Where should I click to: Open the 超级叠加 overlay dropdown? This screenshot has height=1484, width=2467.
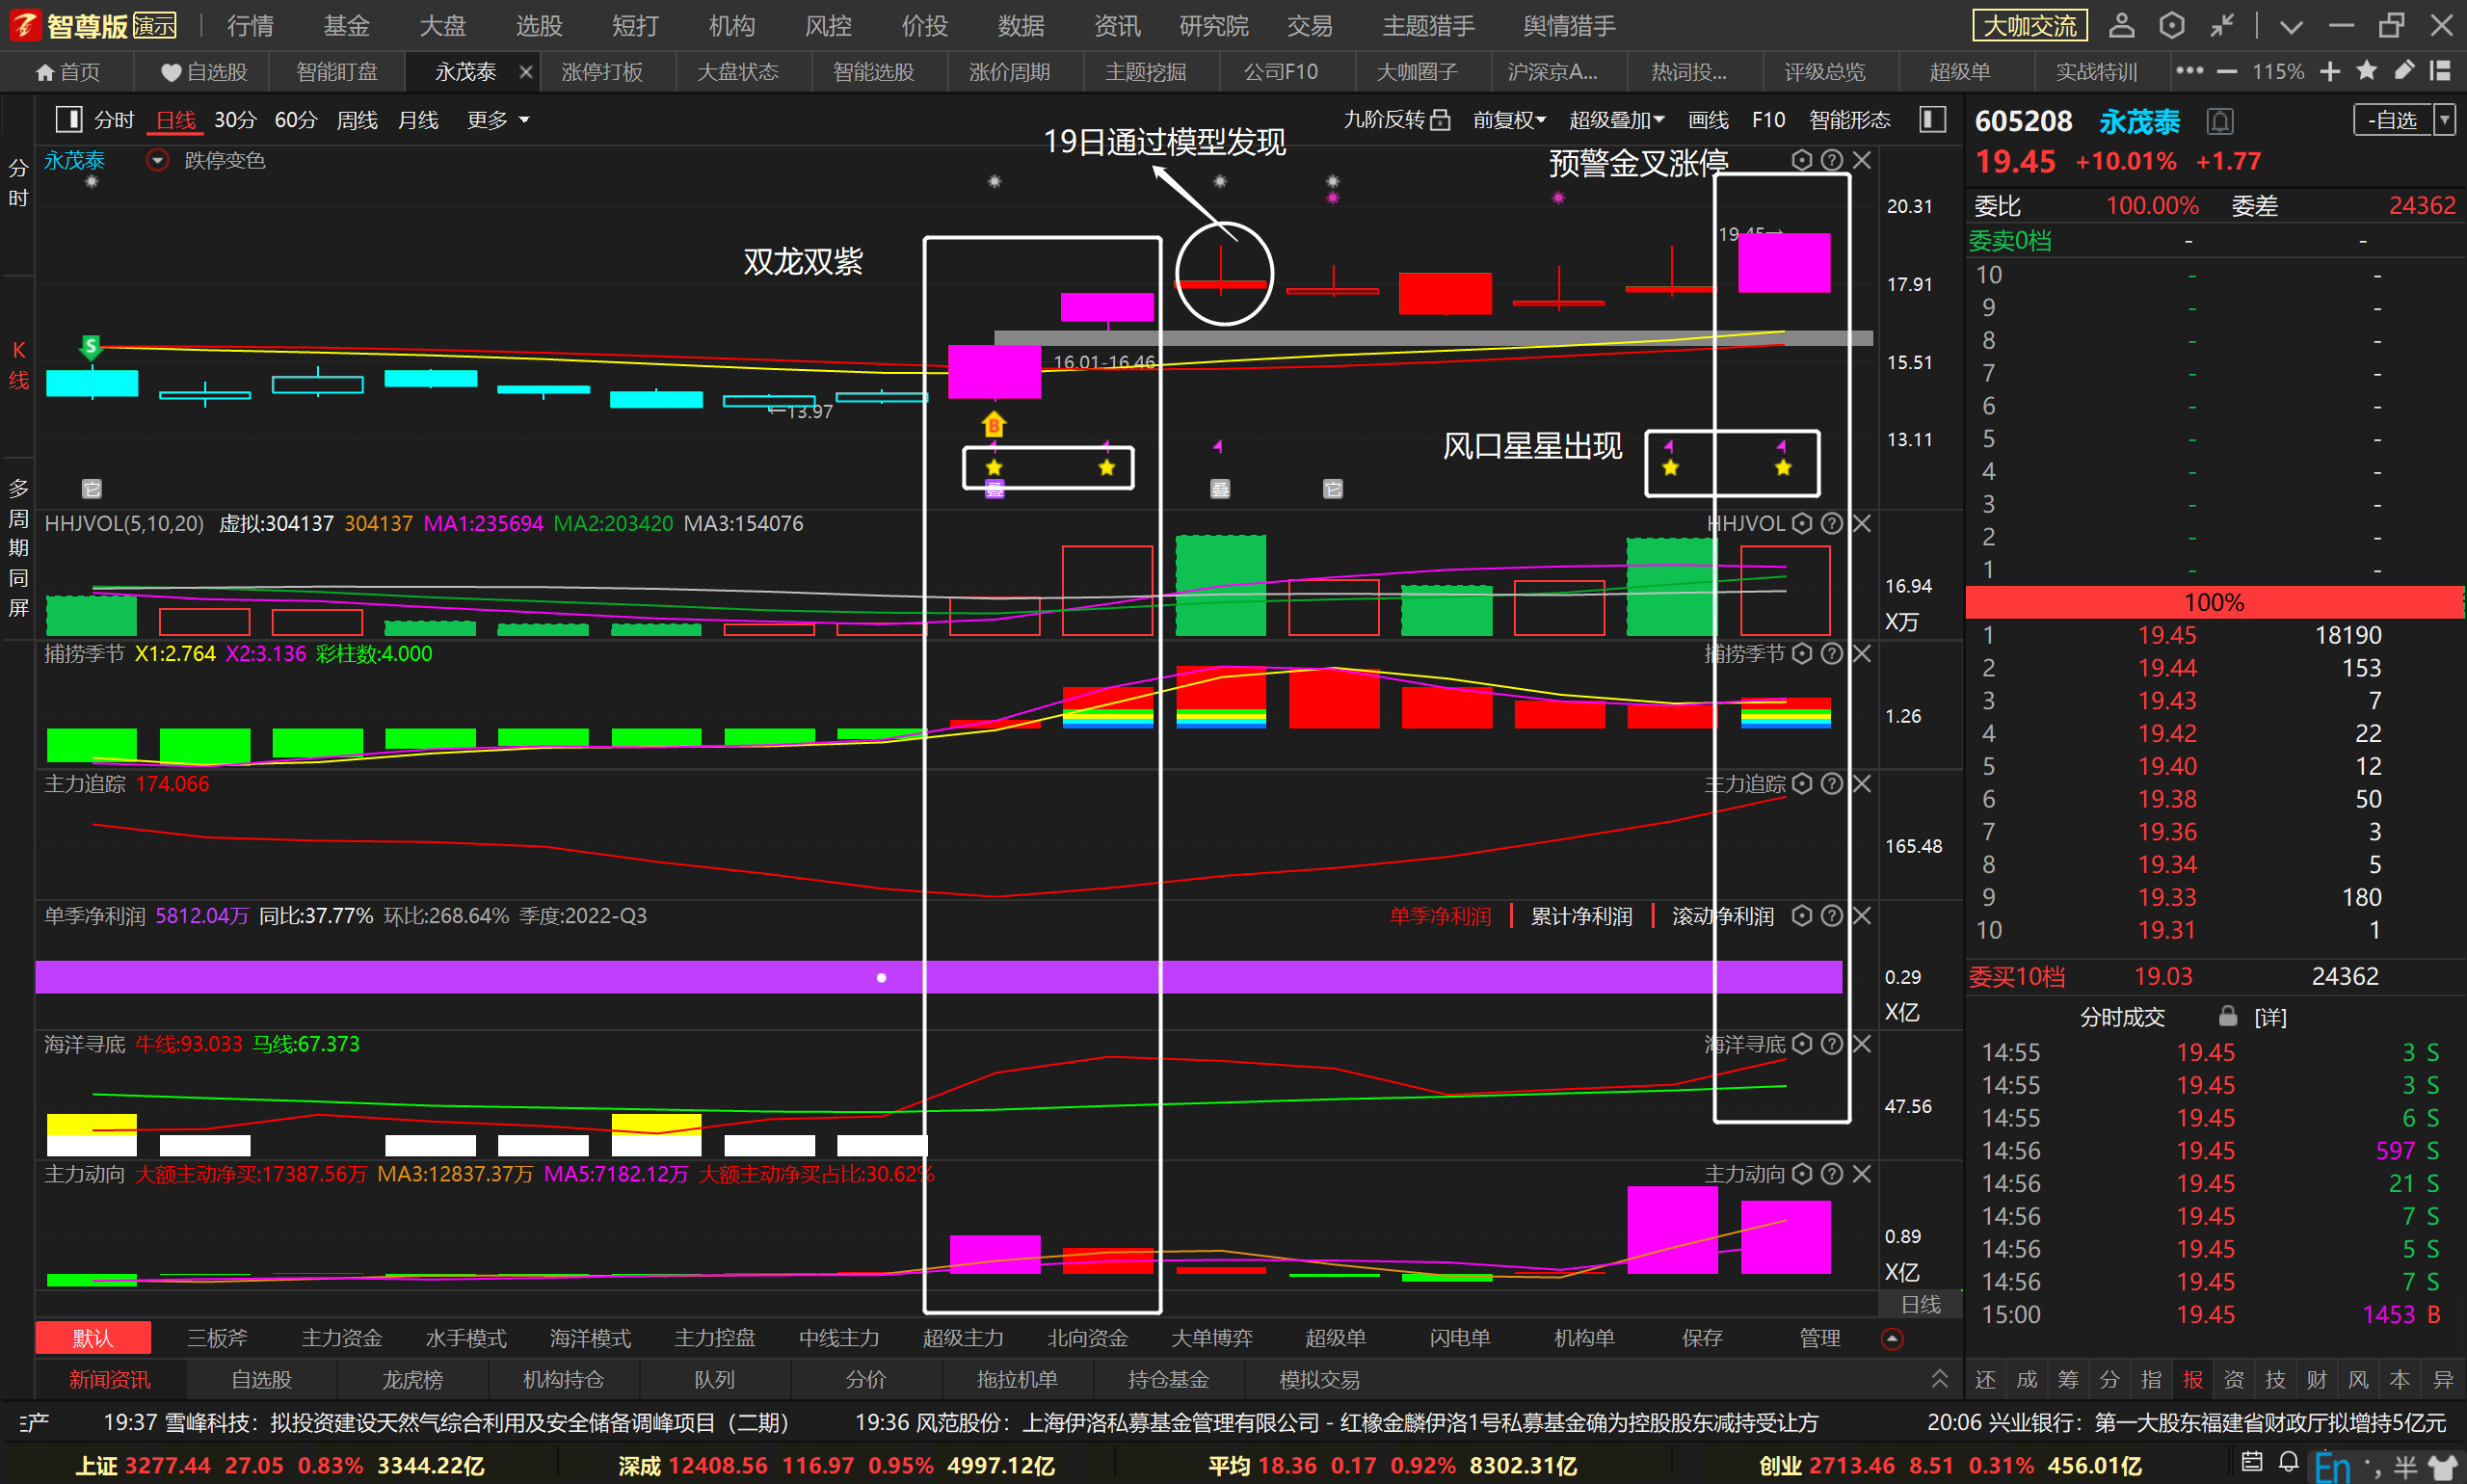[x=1616, y=120]
